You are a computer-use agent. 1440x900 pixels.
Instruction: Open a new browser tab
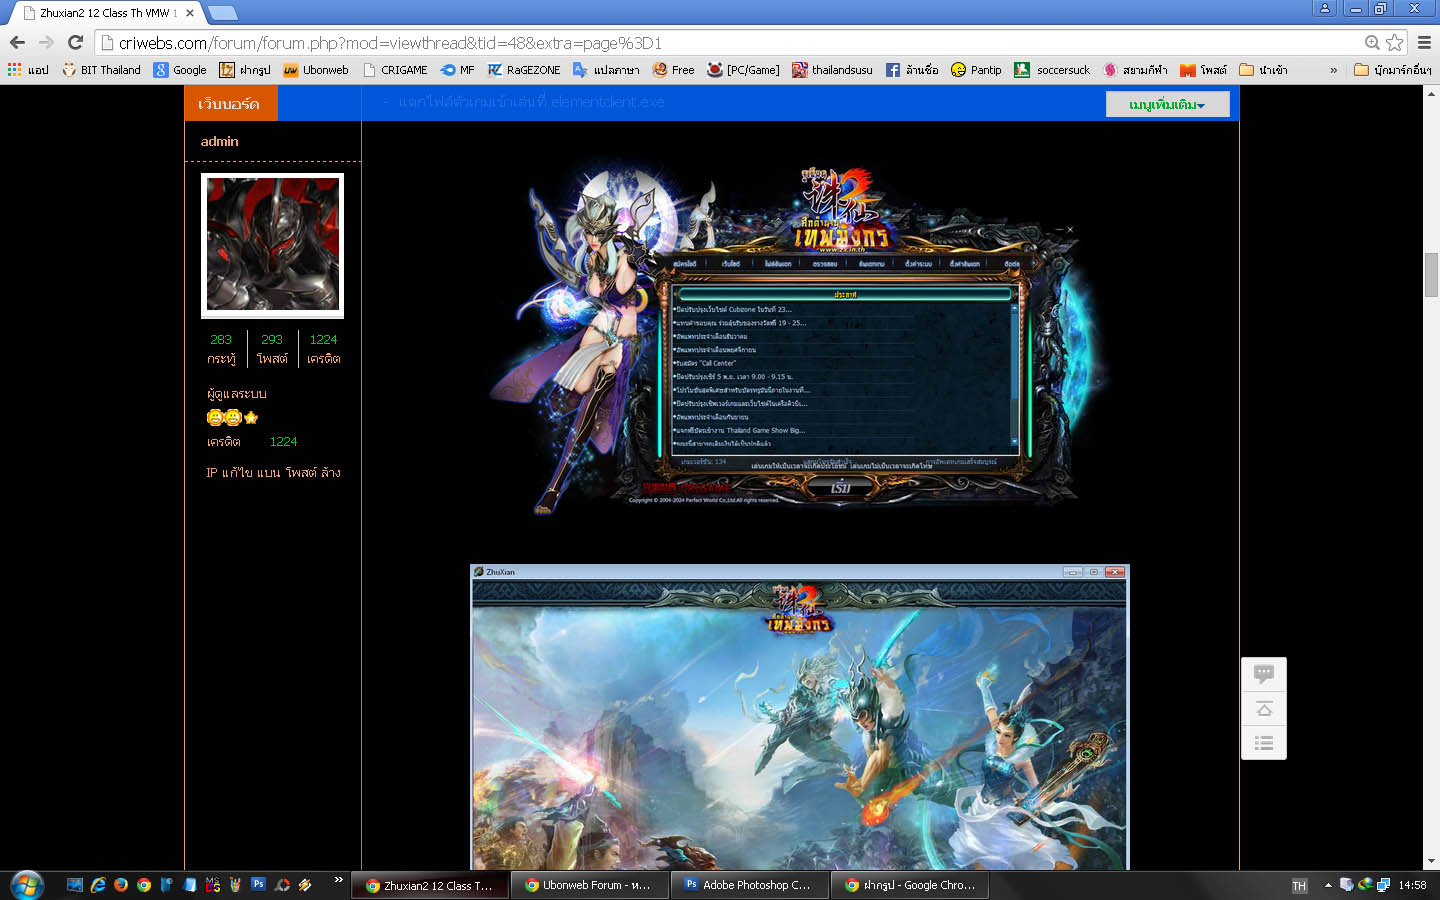pos(222,13)
